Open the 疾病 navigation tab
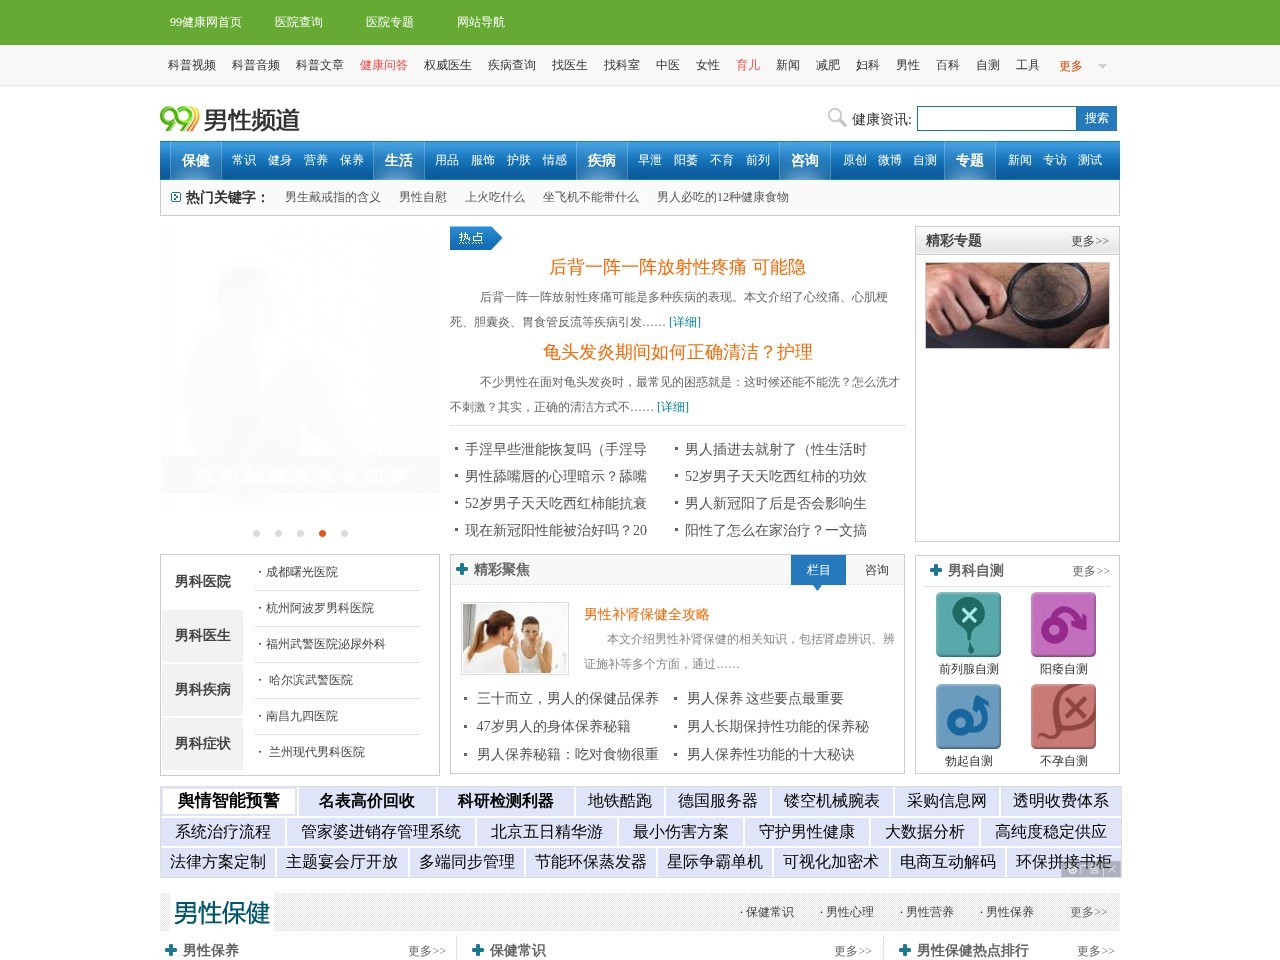 [x=600, y=160]
